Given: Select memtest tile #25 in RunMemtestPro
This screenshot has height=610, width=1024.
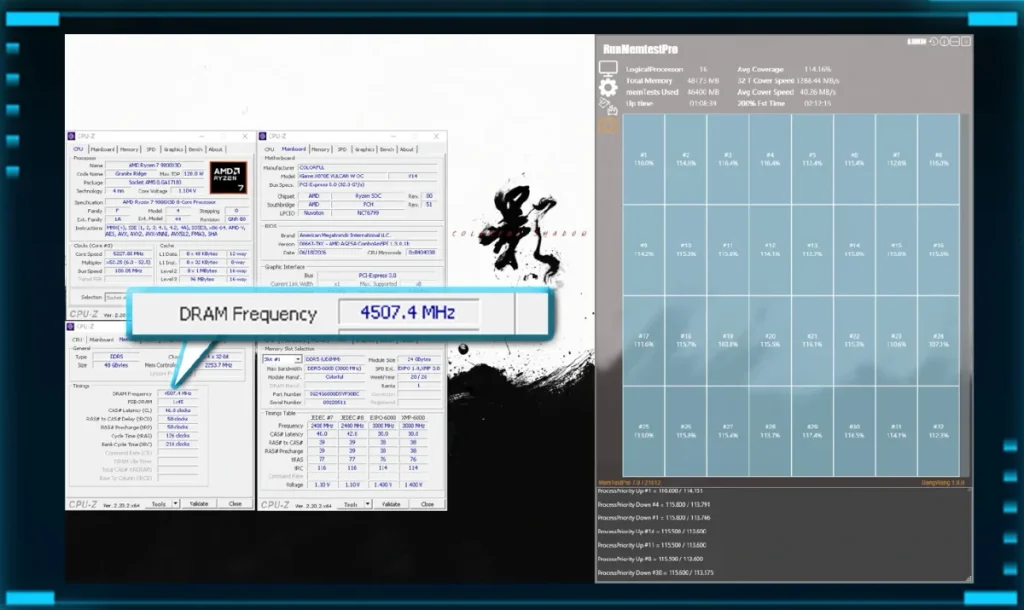Looking at the screenshot, I should [x=643, y=431].
